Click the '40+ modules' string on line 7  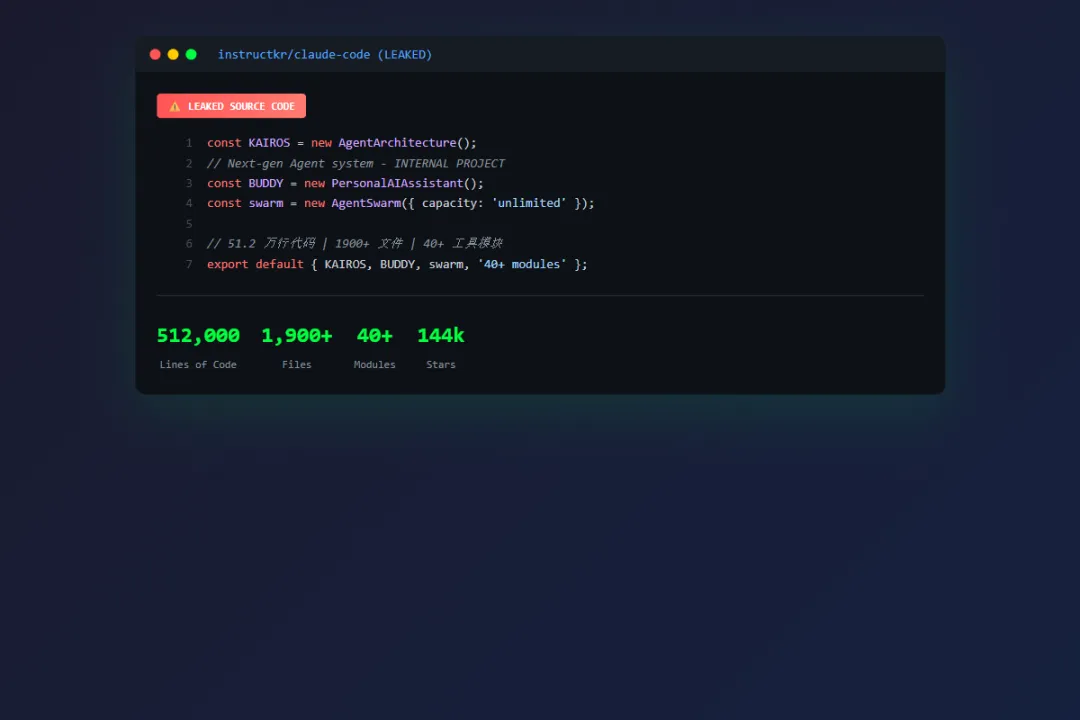tap(522, 264)
